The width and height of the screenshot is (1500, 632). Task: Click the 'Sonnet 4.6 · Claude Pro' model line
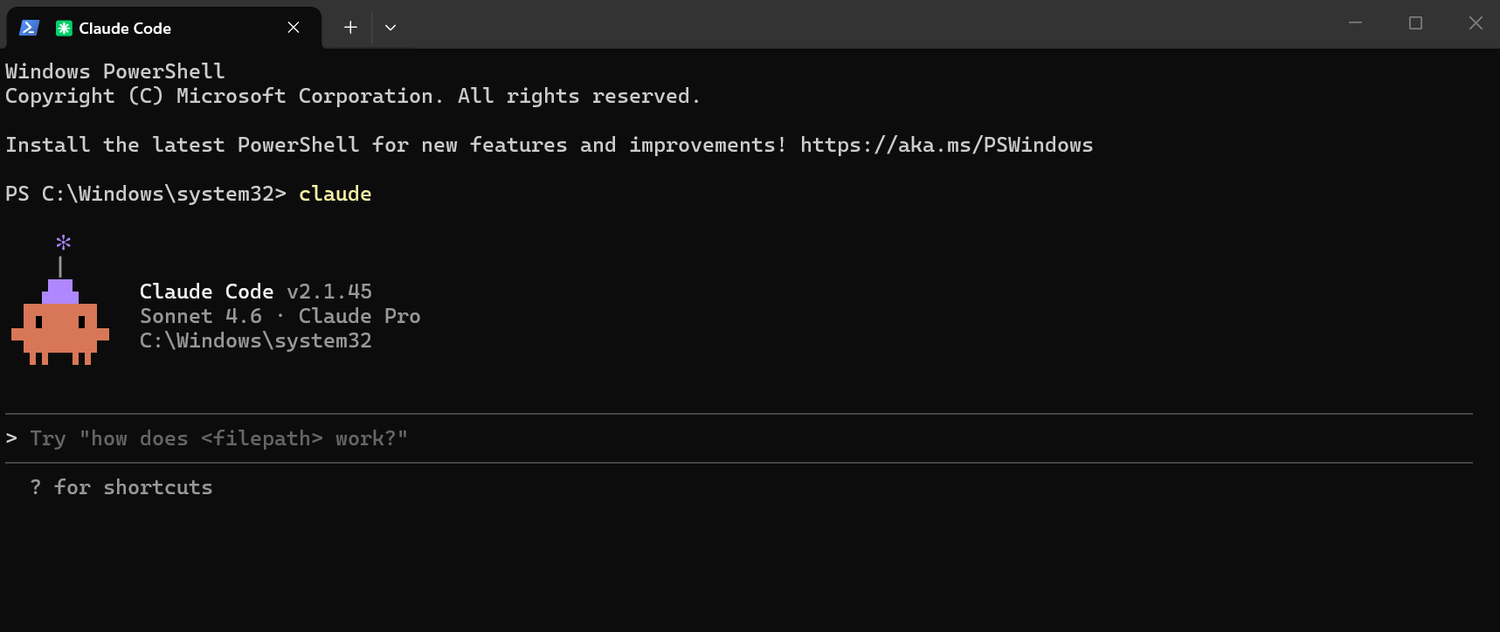coord(280,316)
